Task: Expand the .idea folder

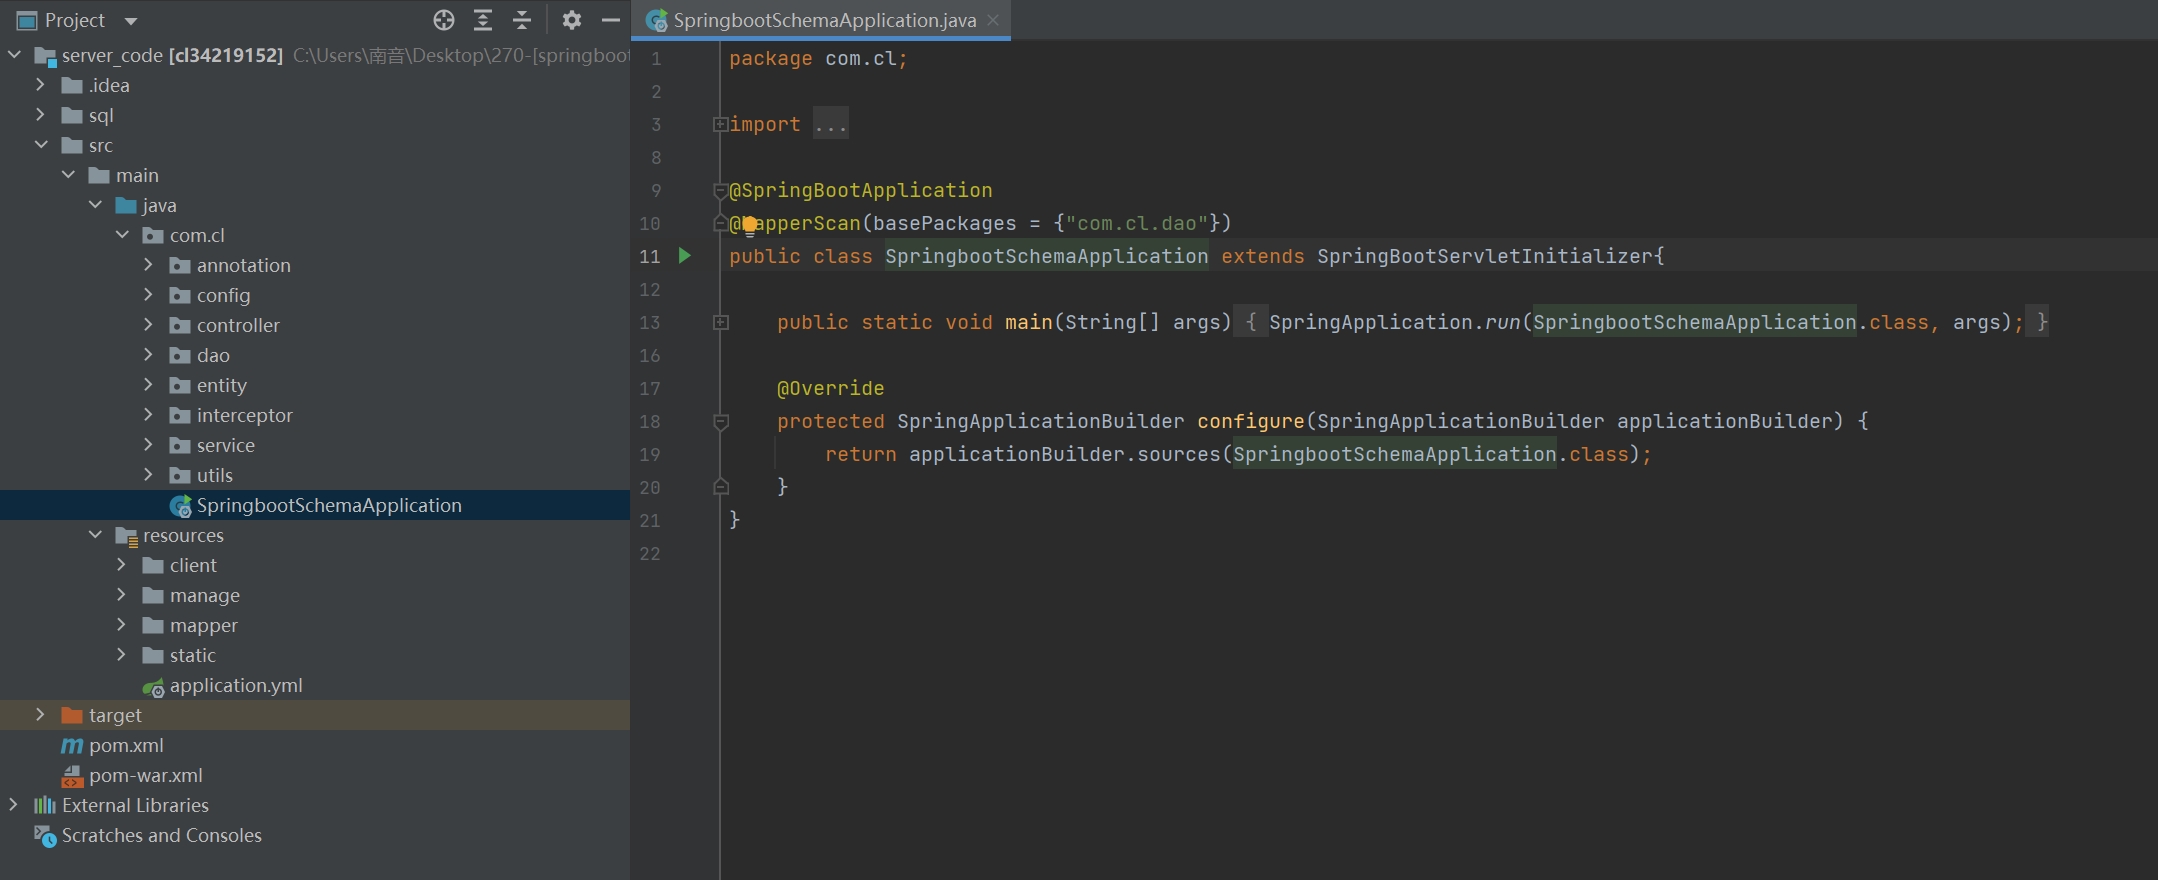Action: click(x=41, y=85)
